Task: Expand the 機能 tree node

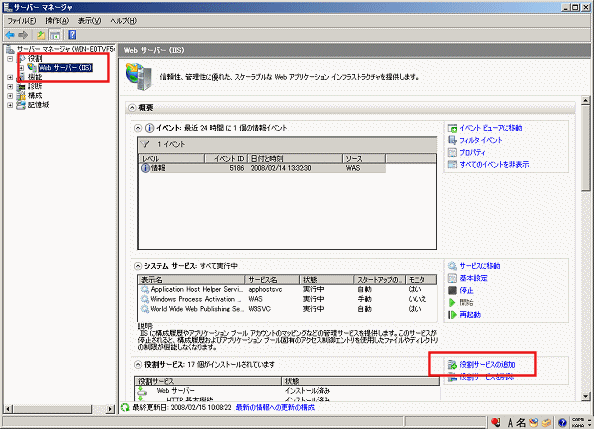Action: coord(10,77)
